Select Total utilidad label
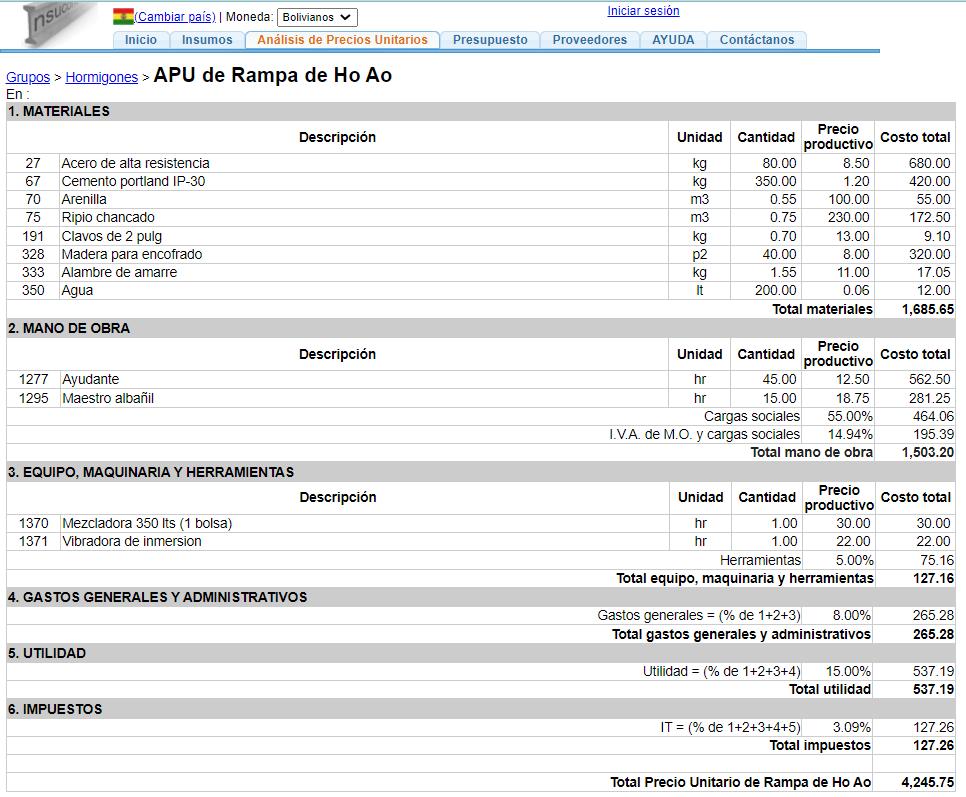Image resolution: width=966 pixels, height=797 pixels. (830, 689)
